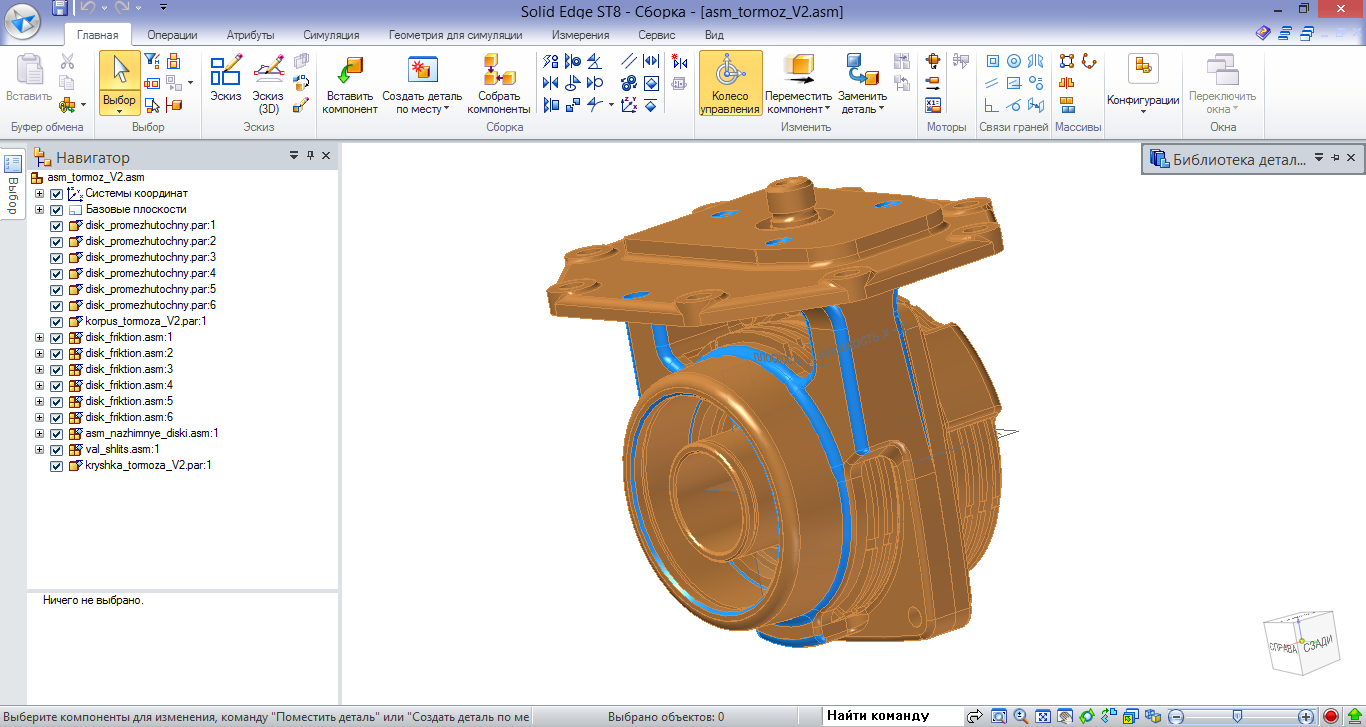The height and width of the screenshot is (727, 1366).
Task: Click the gear relationship icon in Сборка
Action: [x=629, y=83]
